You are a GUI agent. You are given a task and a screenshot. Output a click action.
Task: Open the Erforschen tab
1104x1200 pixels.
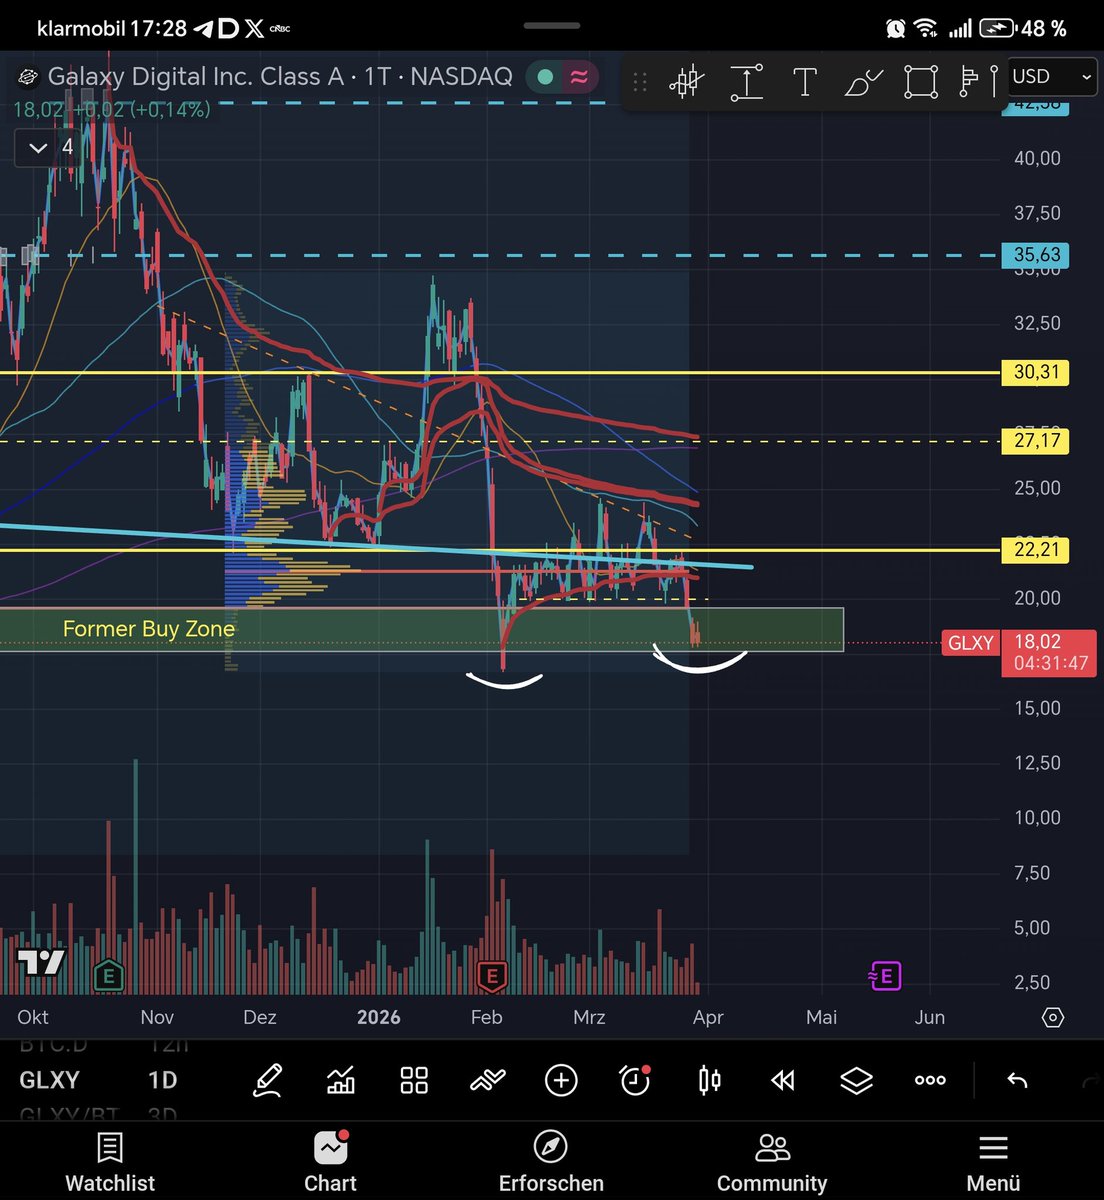[x=551, y=1163]
